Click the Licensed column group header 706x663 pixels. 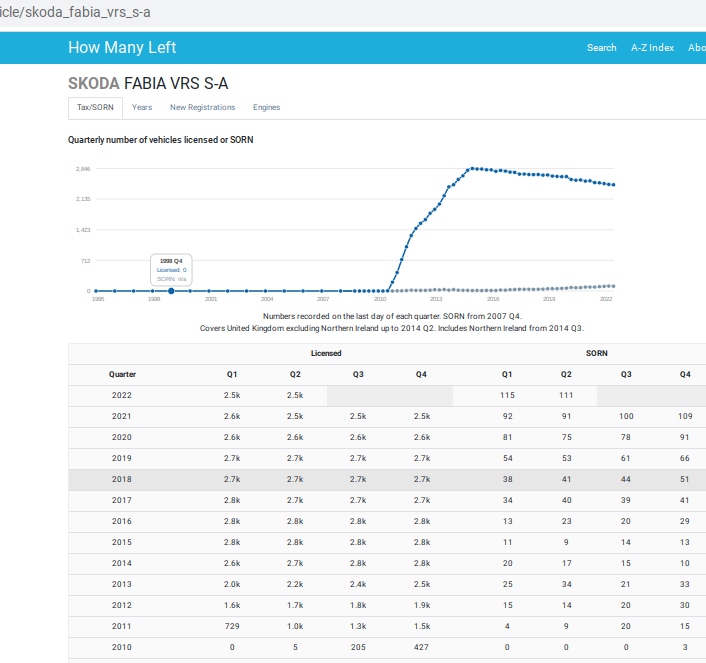tap(326, 353)
